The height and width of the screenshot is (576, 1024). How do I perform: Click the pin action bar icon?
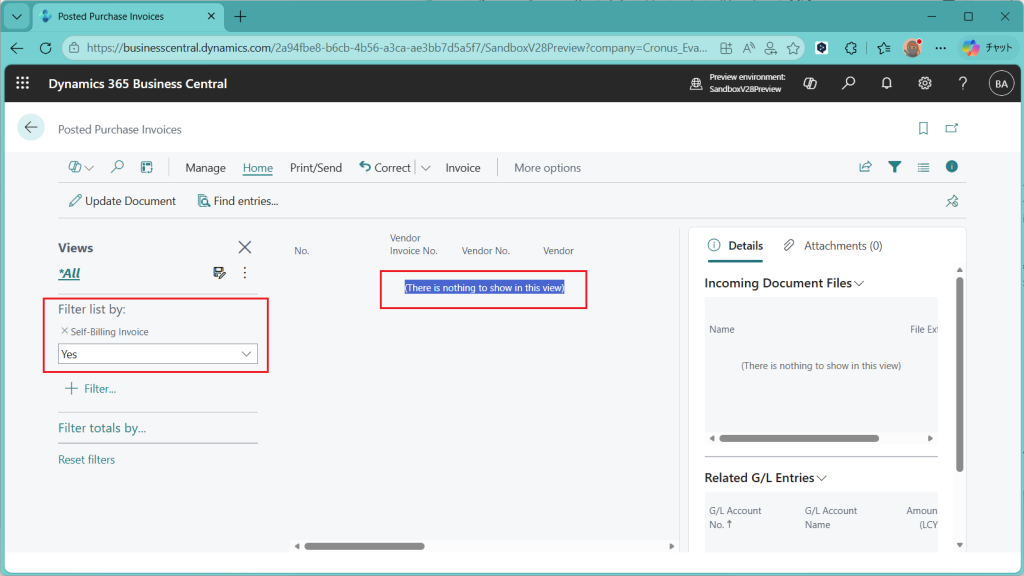click(952, 201)
